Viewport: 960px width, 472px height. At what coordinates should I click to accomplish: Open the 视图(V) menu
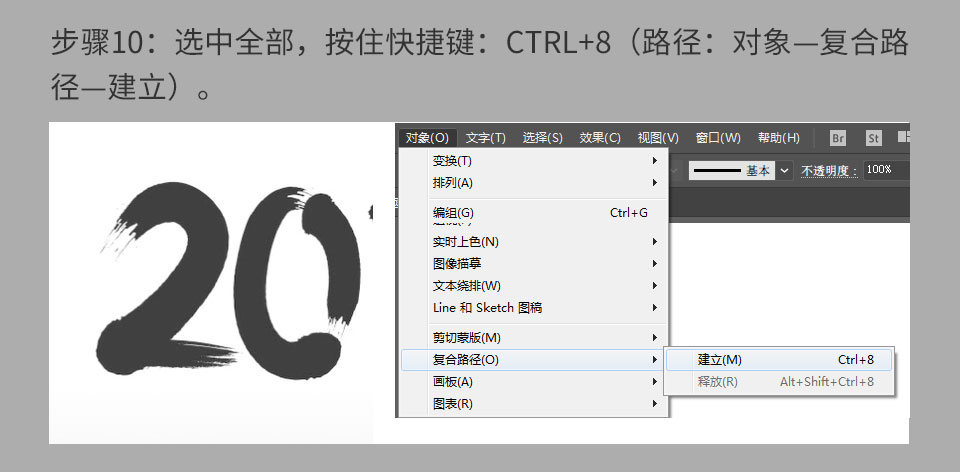pos(658,138)
